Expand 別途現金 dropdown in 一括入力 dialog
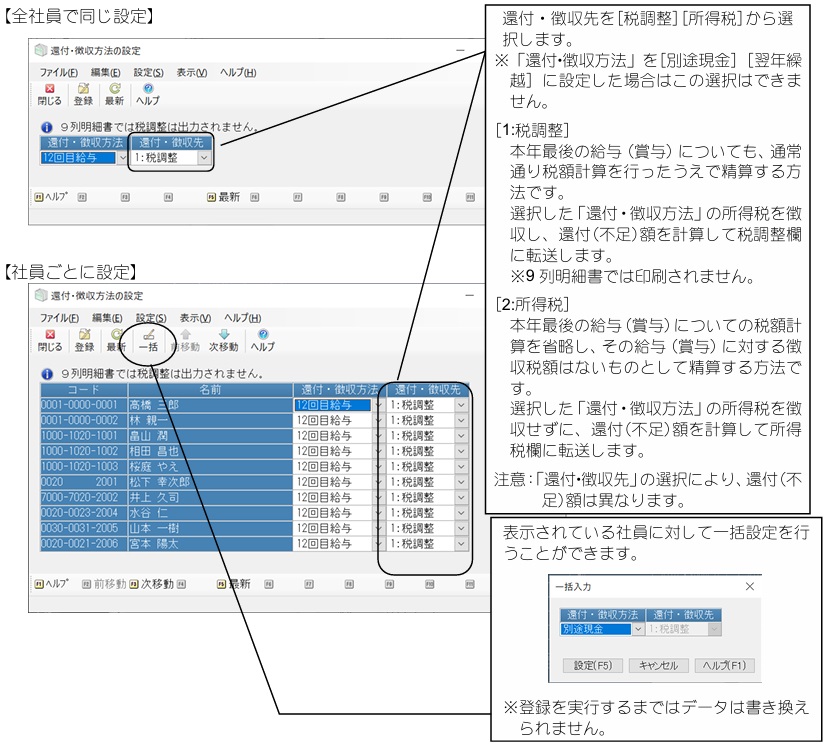Viewport: 830px width, 746px height. click(x=638, y=629)
